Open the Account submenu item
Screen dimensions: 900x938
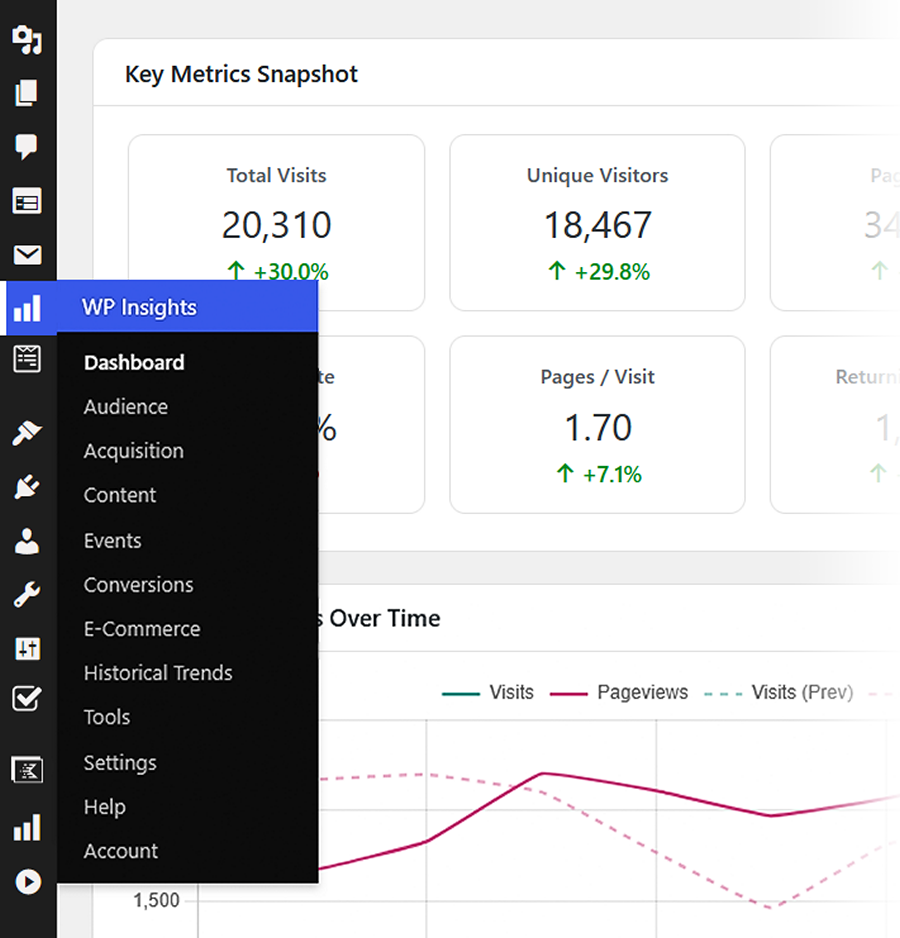pyautogui.click(x=121, y=851)
